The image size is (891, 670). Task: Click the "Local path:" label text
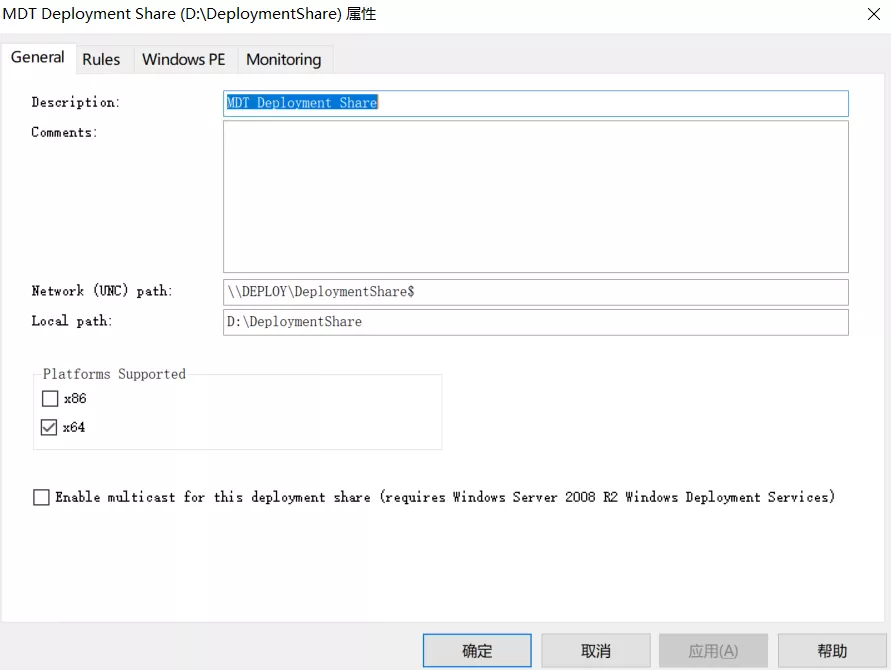(72, 321)
